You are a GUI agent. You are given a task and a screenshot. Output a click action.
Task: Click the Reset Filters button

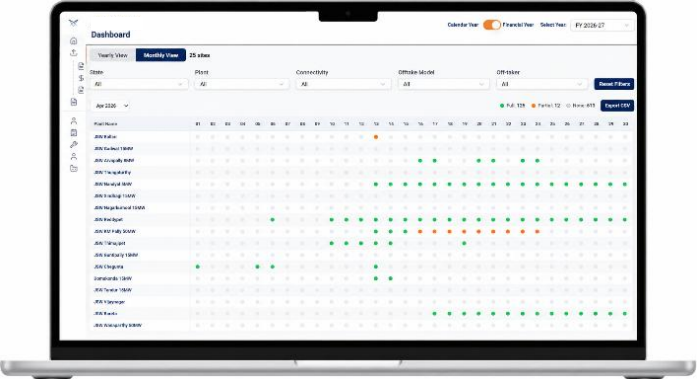pos(614,84)
